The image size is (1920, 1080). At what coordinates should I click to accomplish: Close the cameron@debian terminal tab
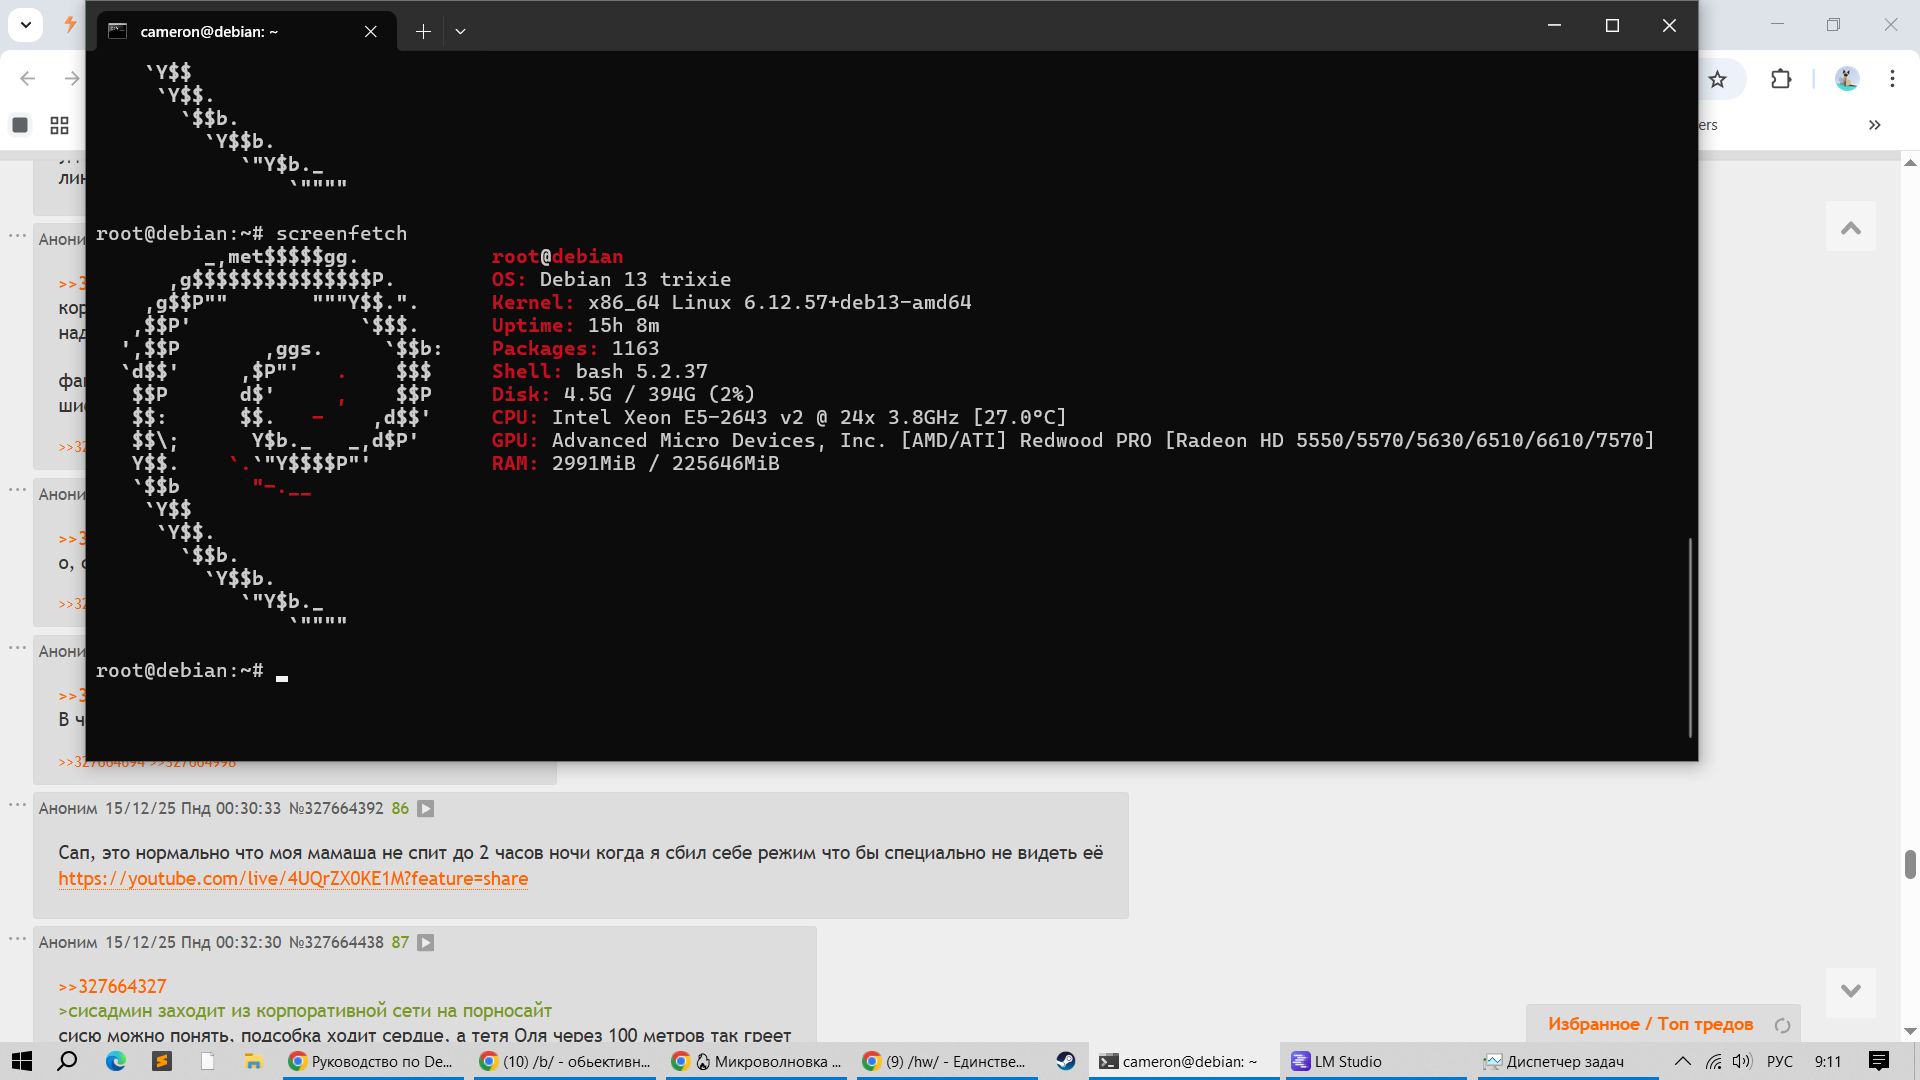(371, 31)
